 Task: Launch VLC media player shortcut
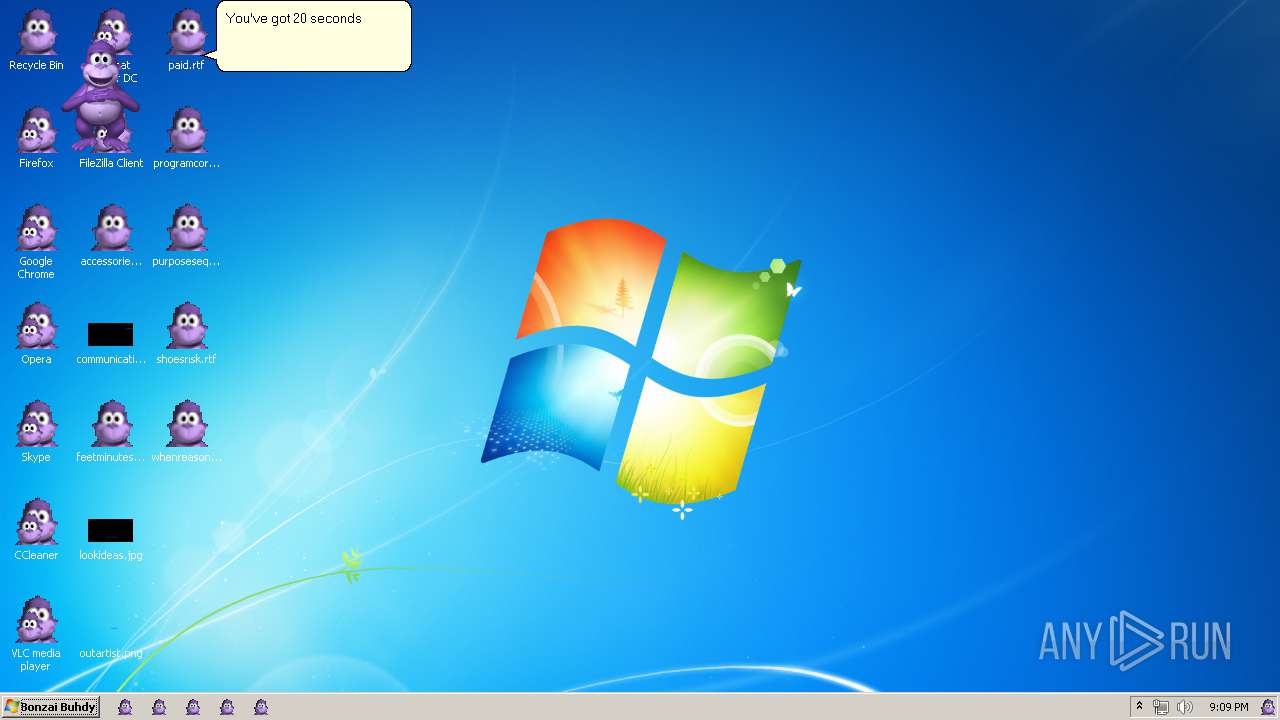pyautogui.click(x=36, y=635)
